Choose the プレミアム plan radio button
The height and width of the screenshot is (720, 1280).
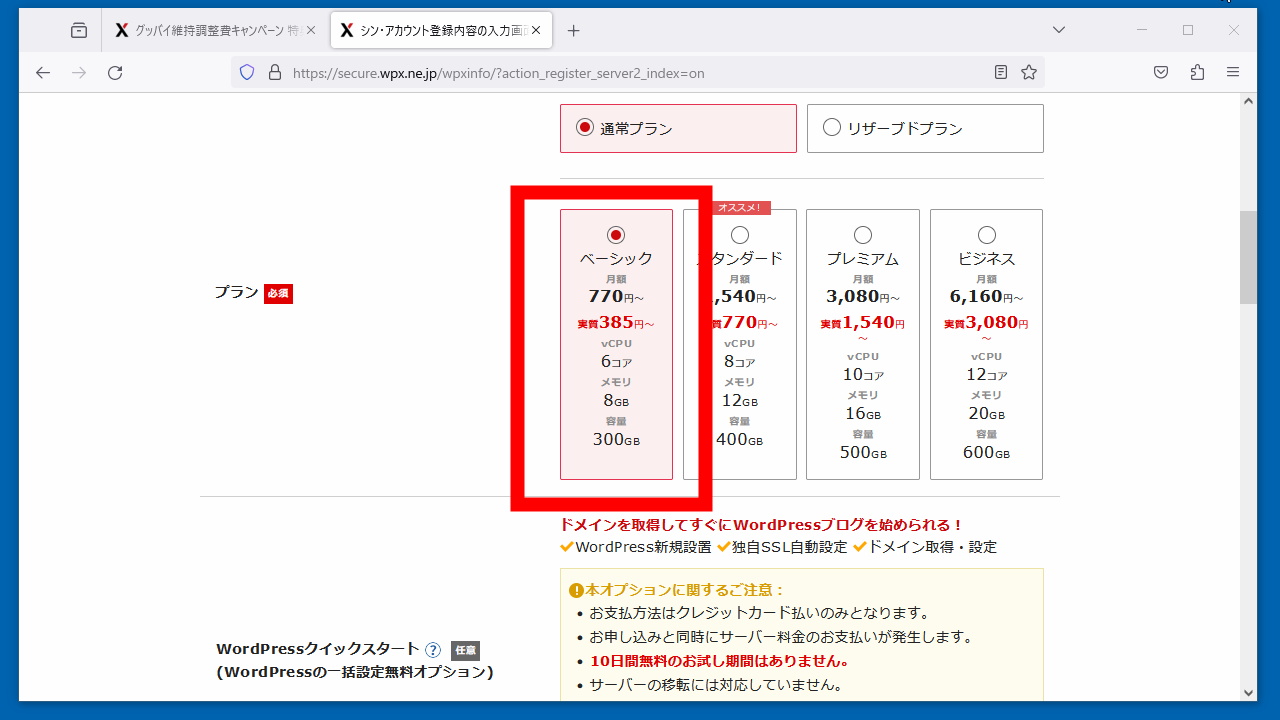(863, 235)
